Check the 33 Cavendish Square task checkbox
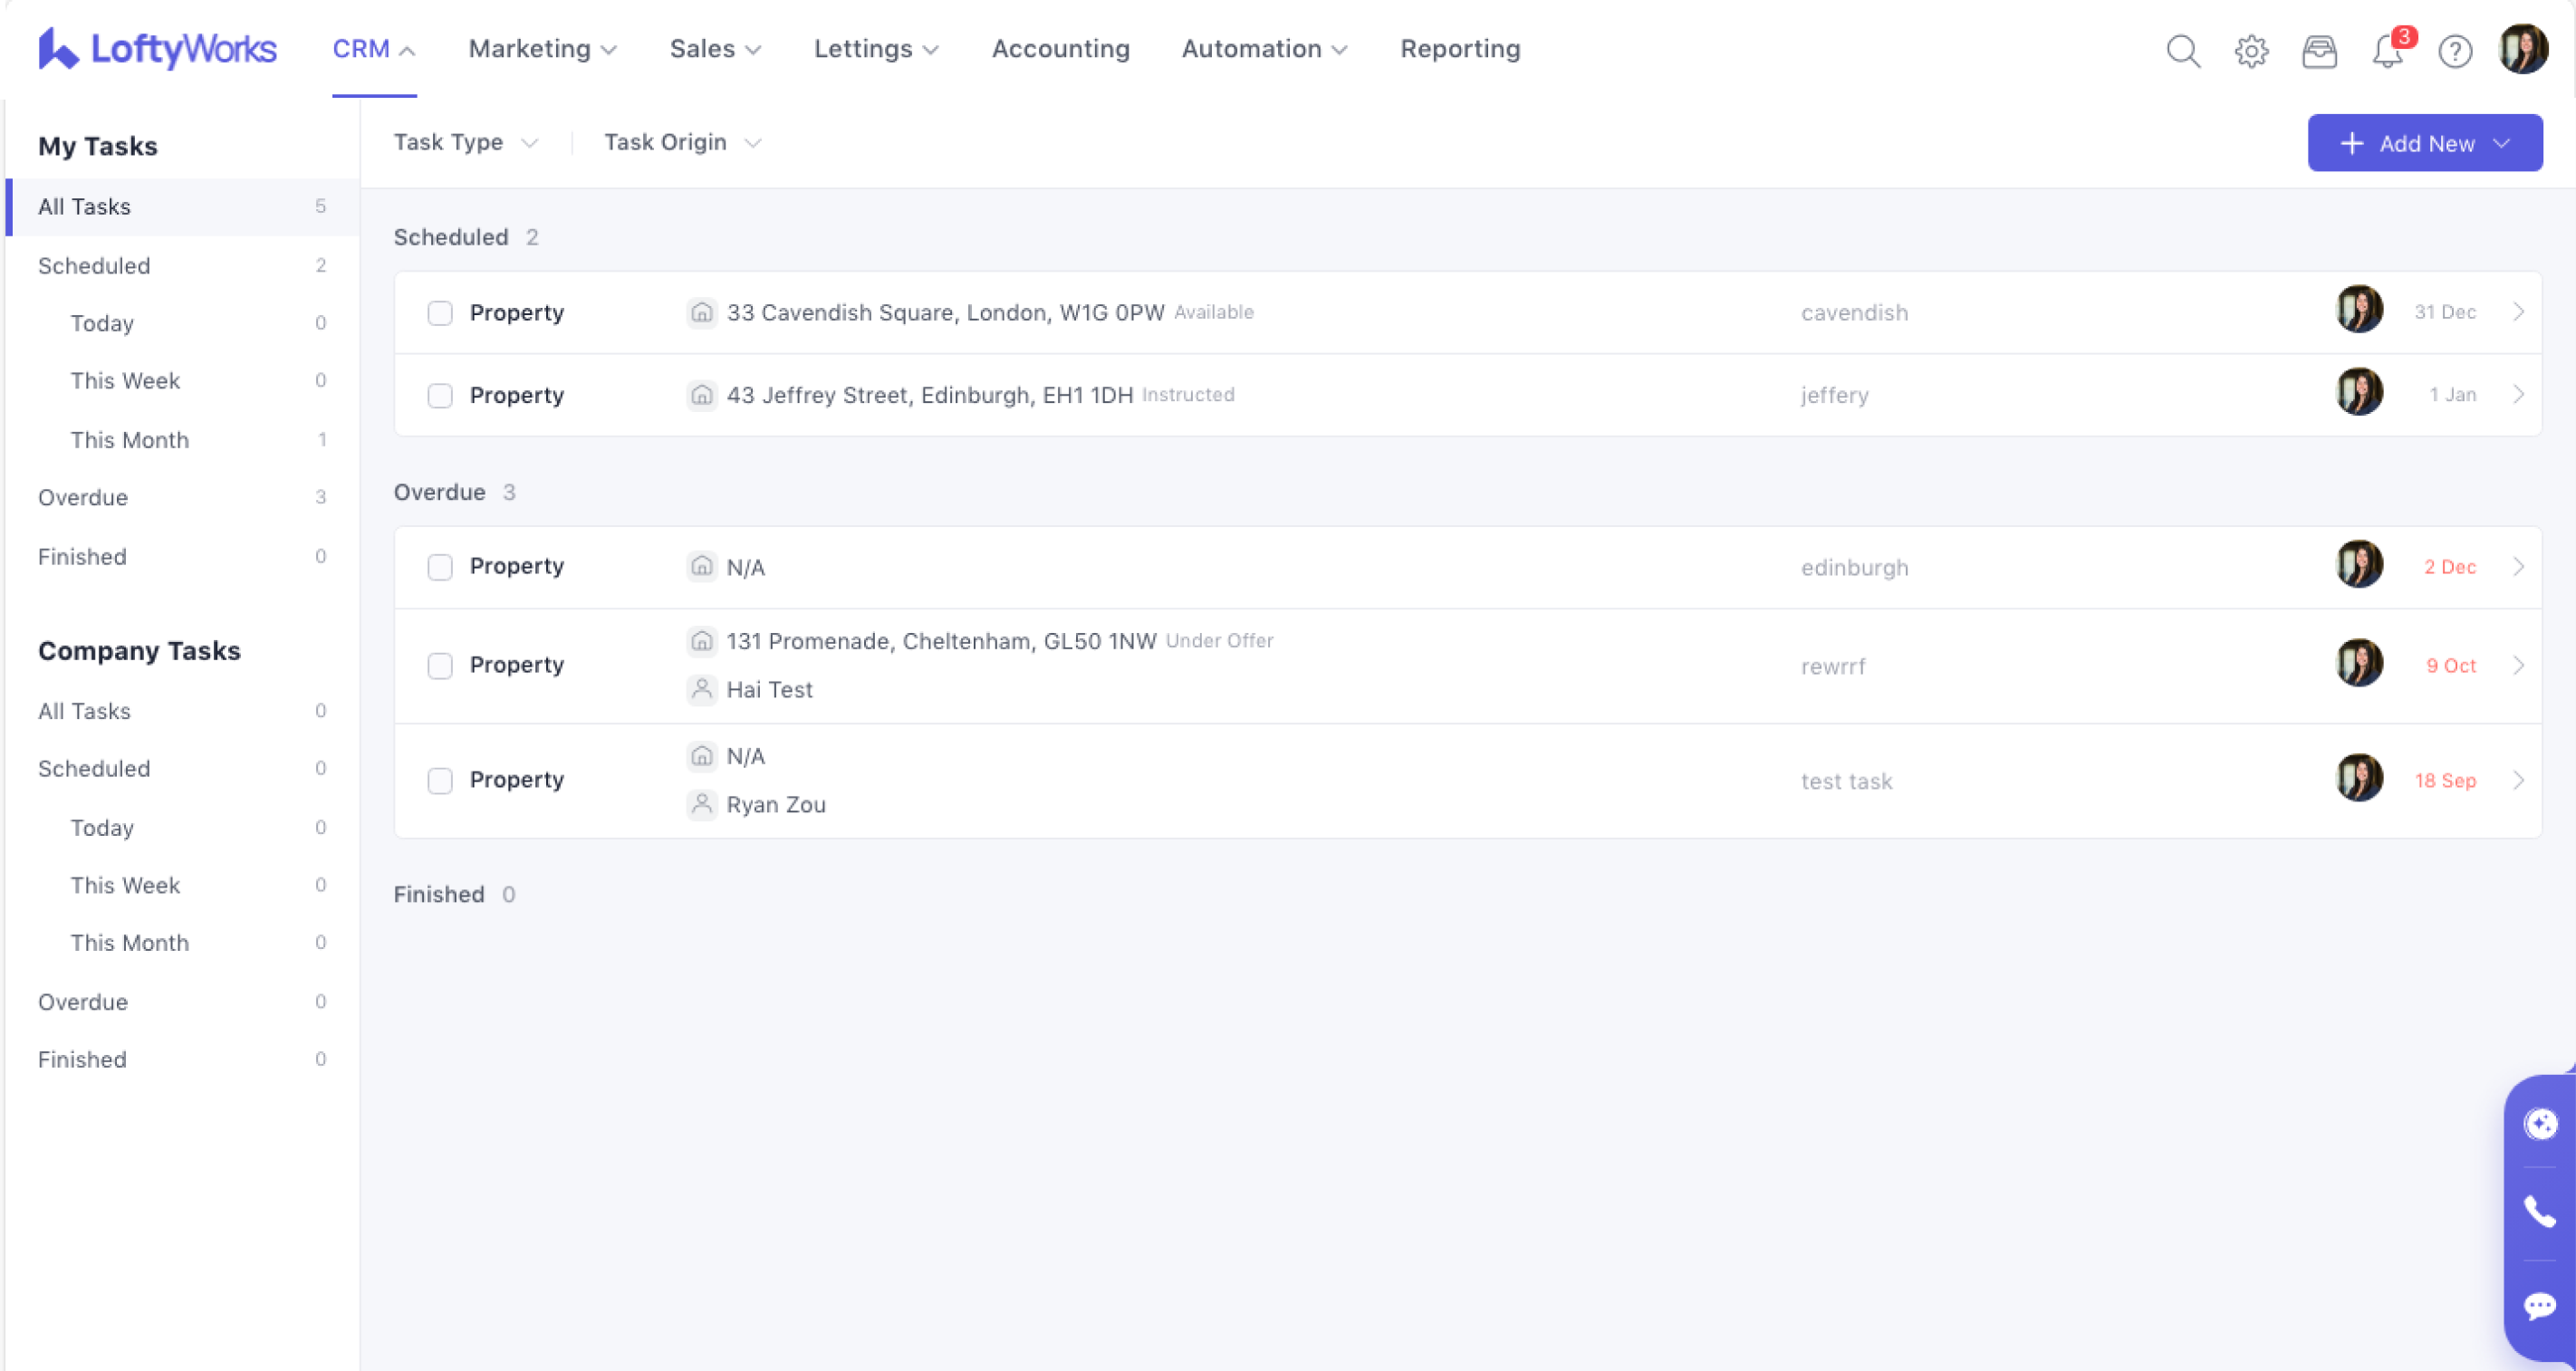The height and width of the screenshot is (1371, 2576). tap(440, 313)
